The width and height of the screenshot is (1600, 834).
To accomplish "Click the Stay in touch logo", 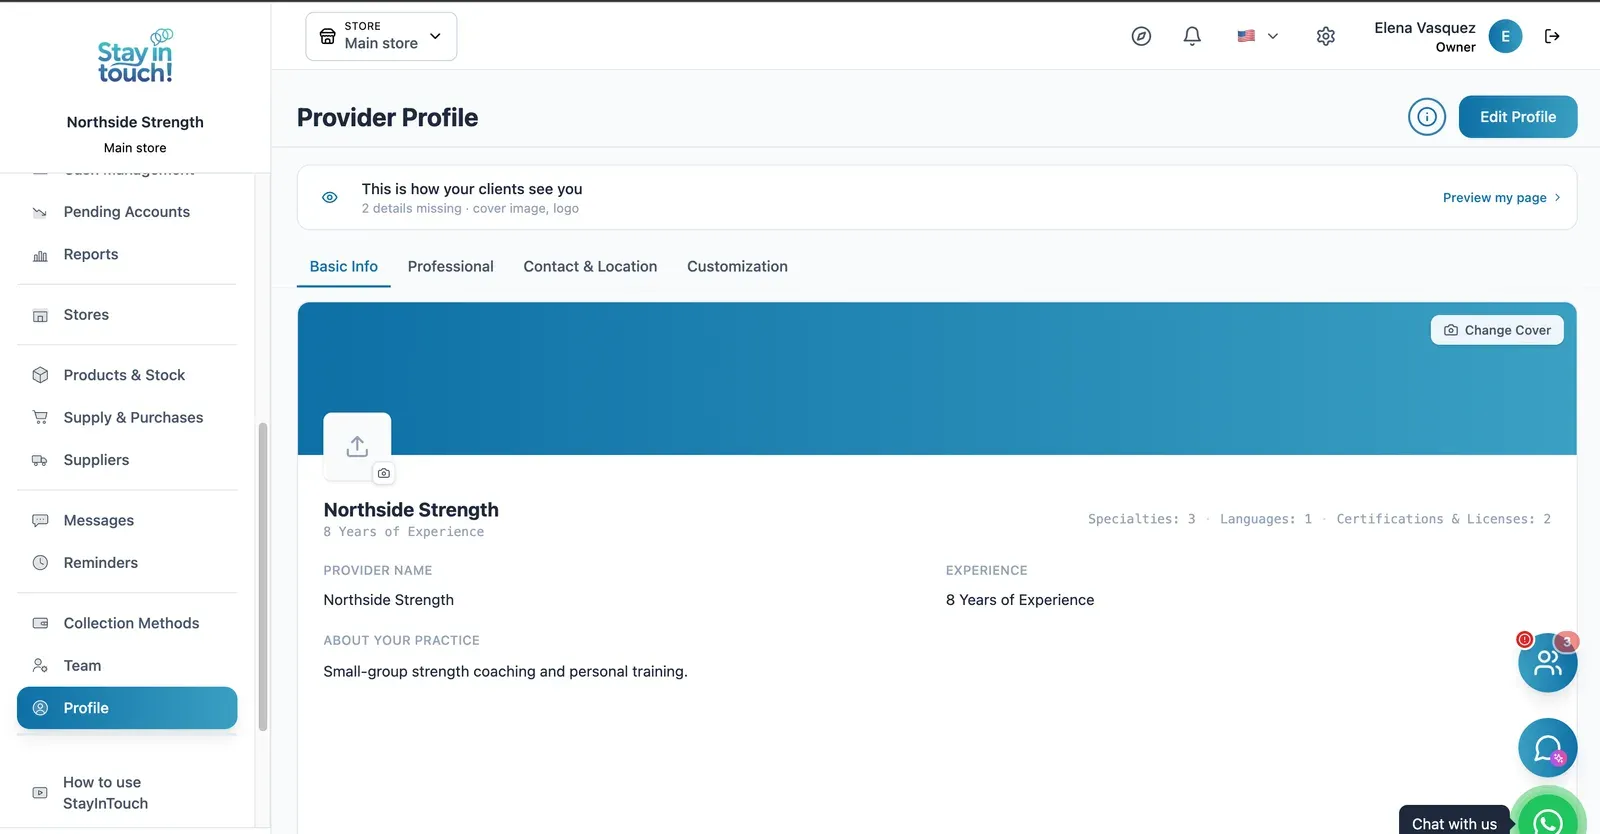I will coord(135,56).
